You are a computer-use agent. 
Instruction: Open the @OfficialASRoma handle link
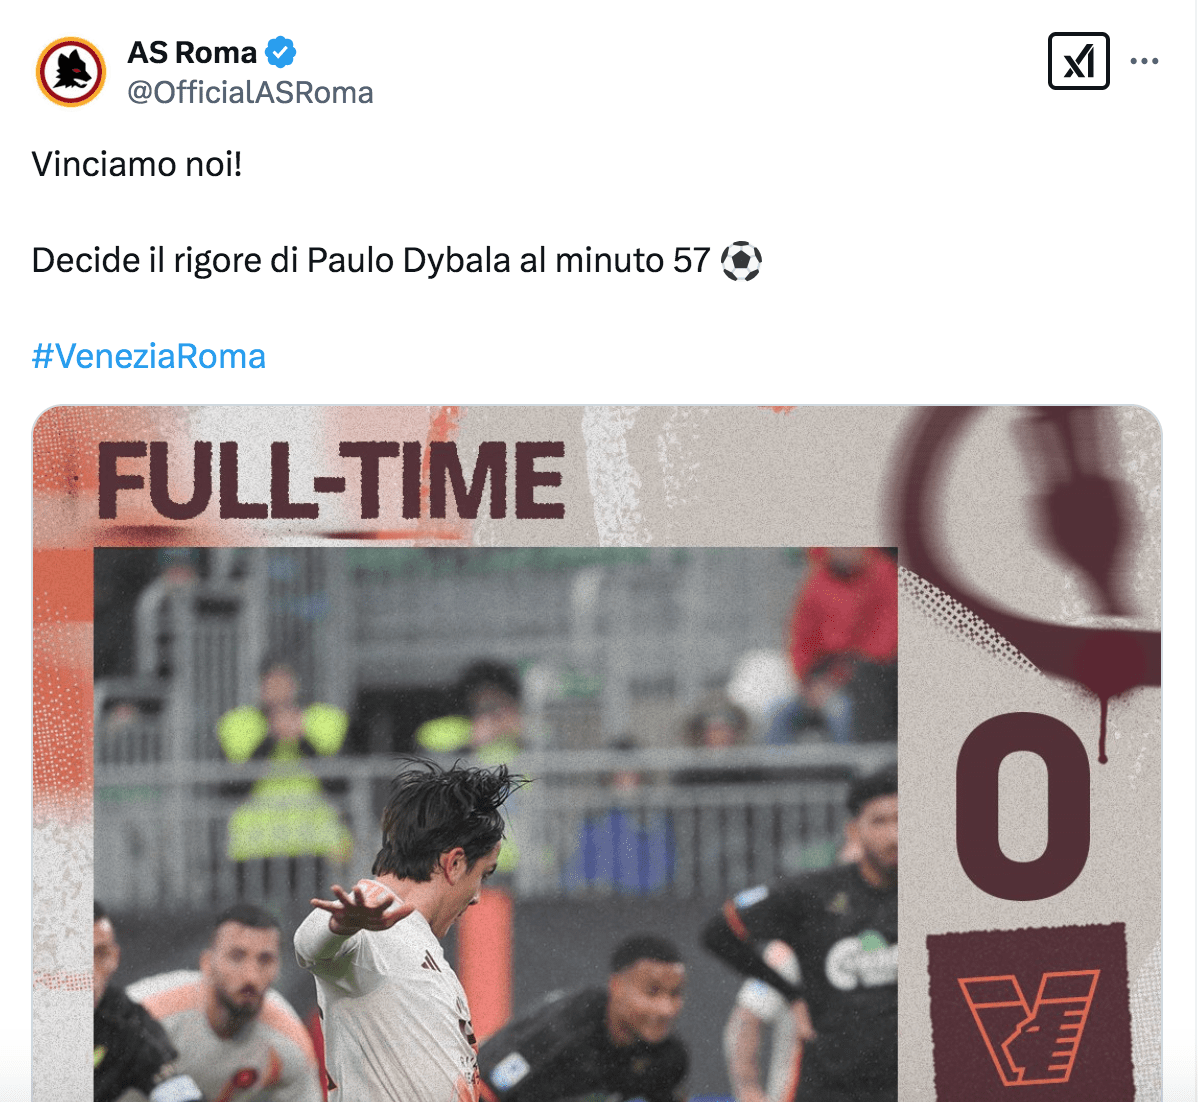click(x=250, y=92)
